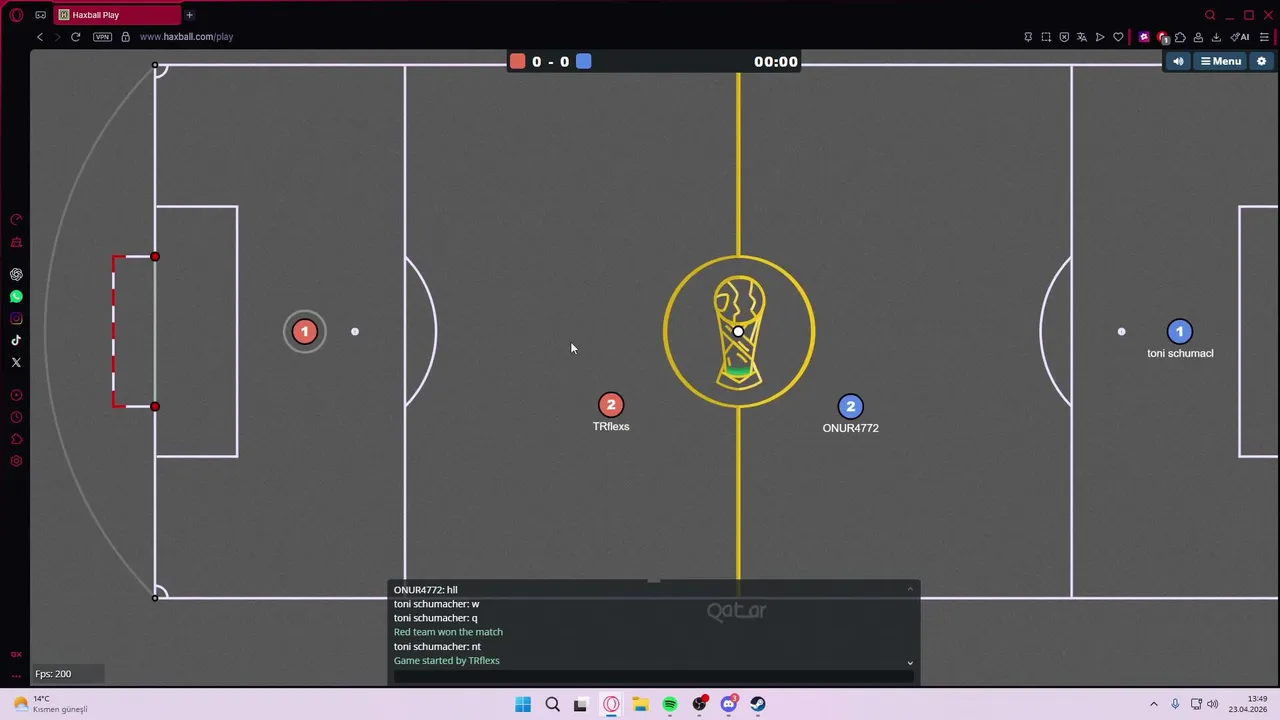Go back to previous page
The image size is (1280, 720).
[x=40, y=37]
